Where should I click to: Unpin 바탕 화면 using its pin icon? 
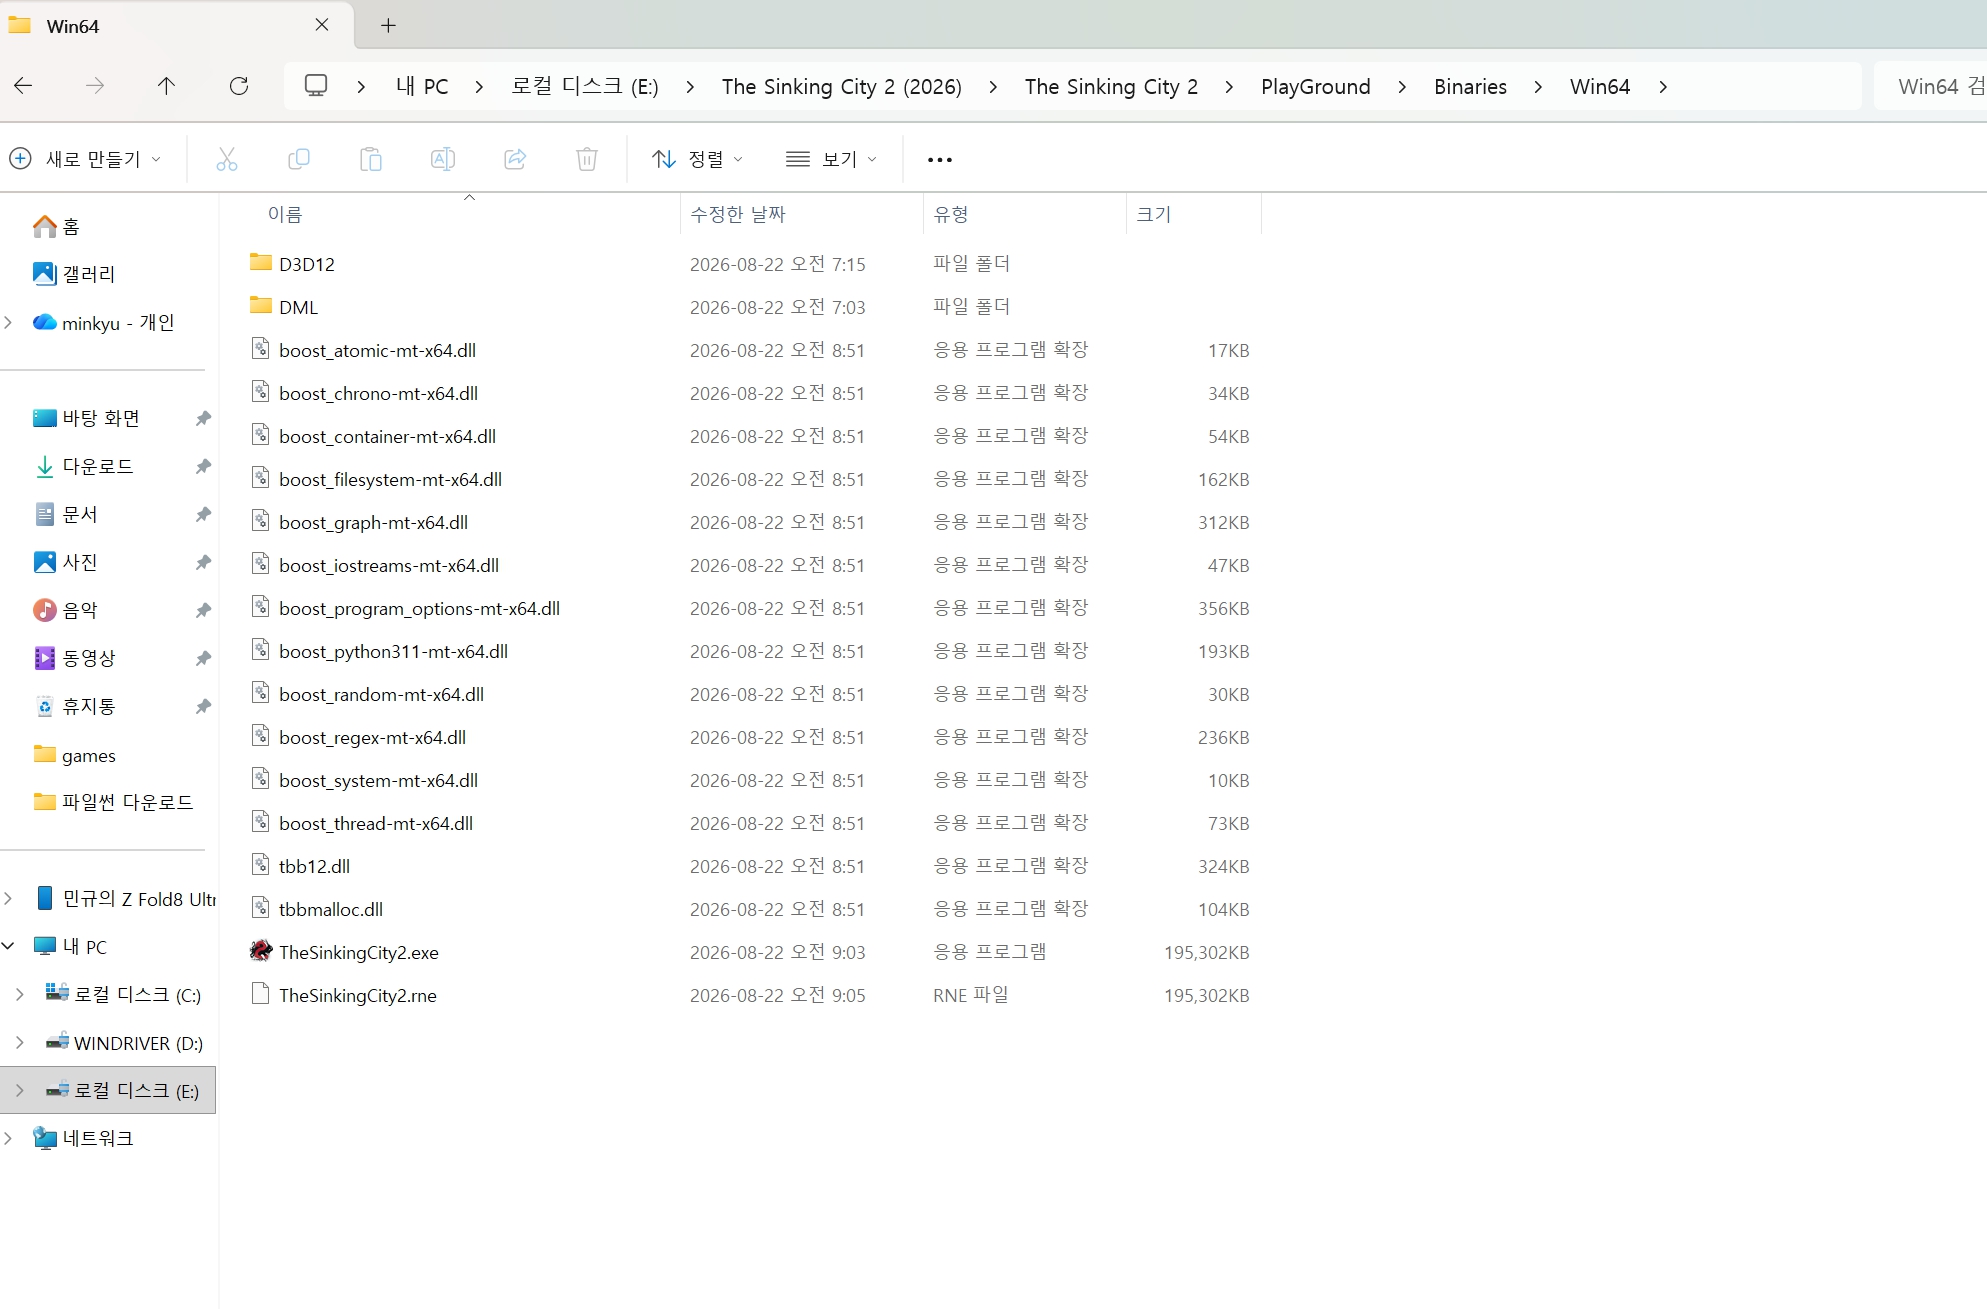click(x=203, y=418)
